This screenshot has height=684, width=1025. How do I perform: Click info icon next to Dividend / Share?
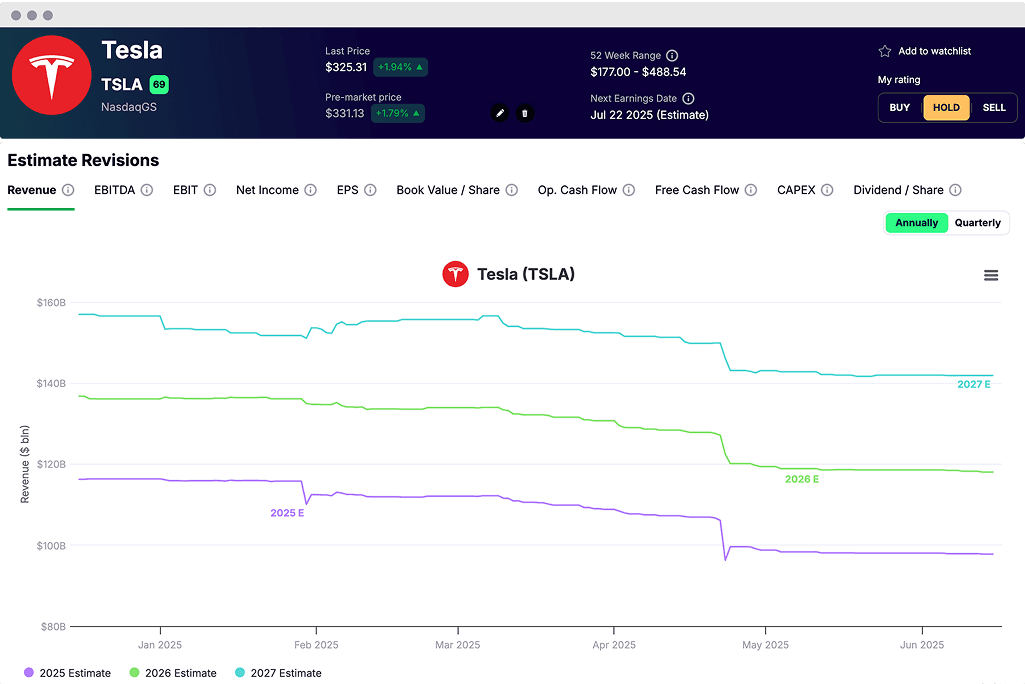coord(956,190)
